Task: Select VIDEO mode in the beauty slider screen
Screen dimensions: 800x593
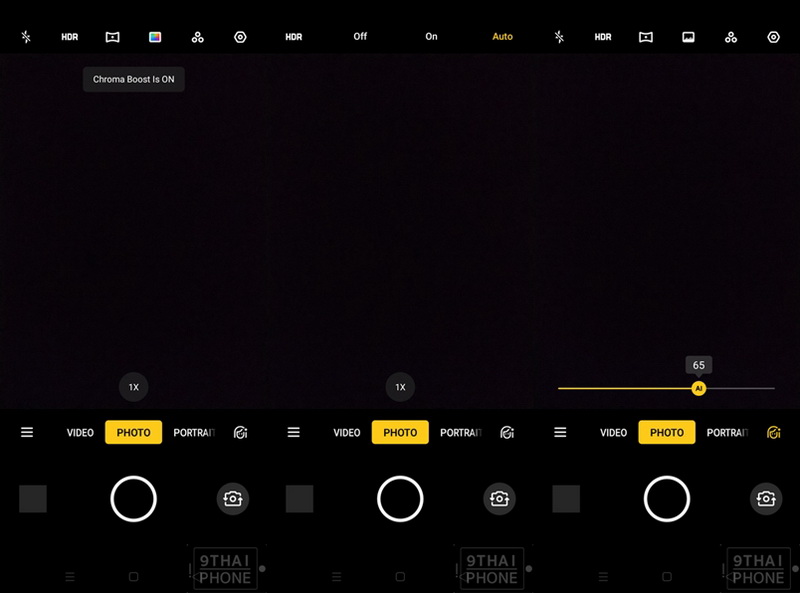Action: (613, 432)
